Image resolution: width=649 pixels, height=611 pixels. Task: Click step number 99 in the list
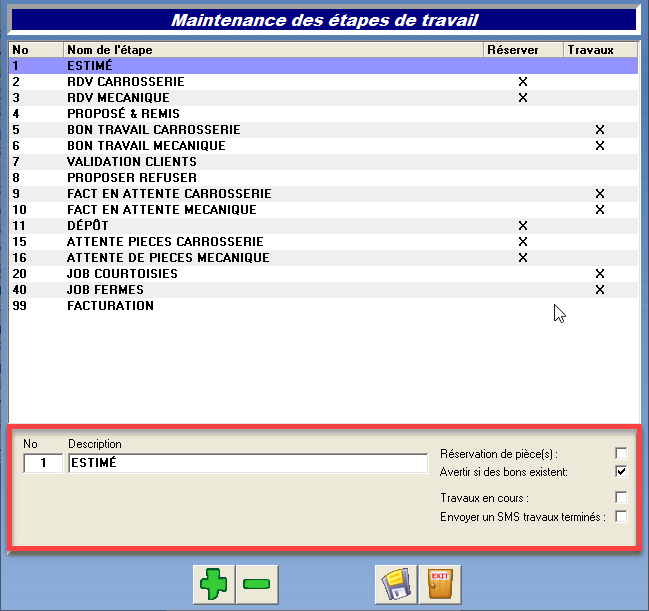pyautogui.click(x=19, y=306)
